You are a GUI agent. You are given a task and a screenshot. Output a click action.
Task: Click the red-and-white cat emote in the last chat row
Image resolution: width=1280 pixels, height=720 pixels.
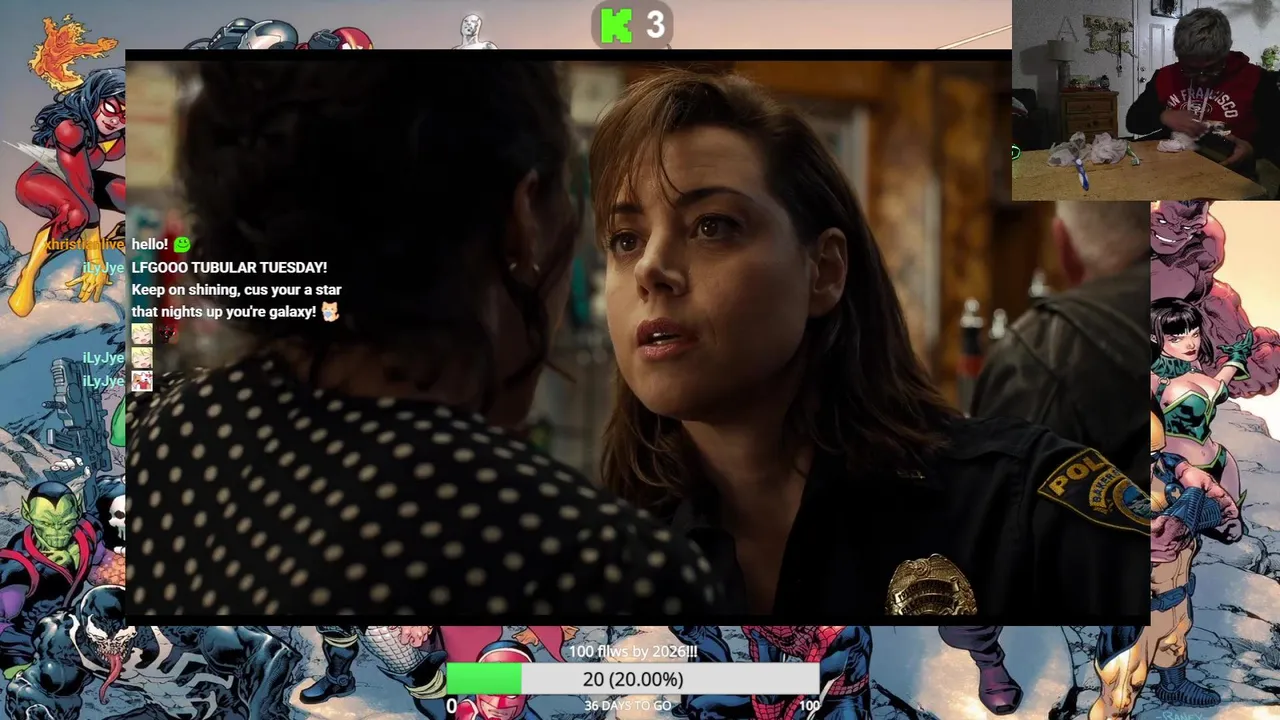click(142, 381)
